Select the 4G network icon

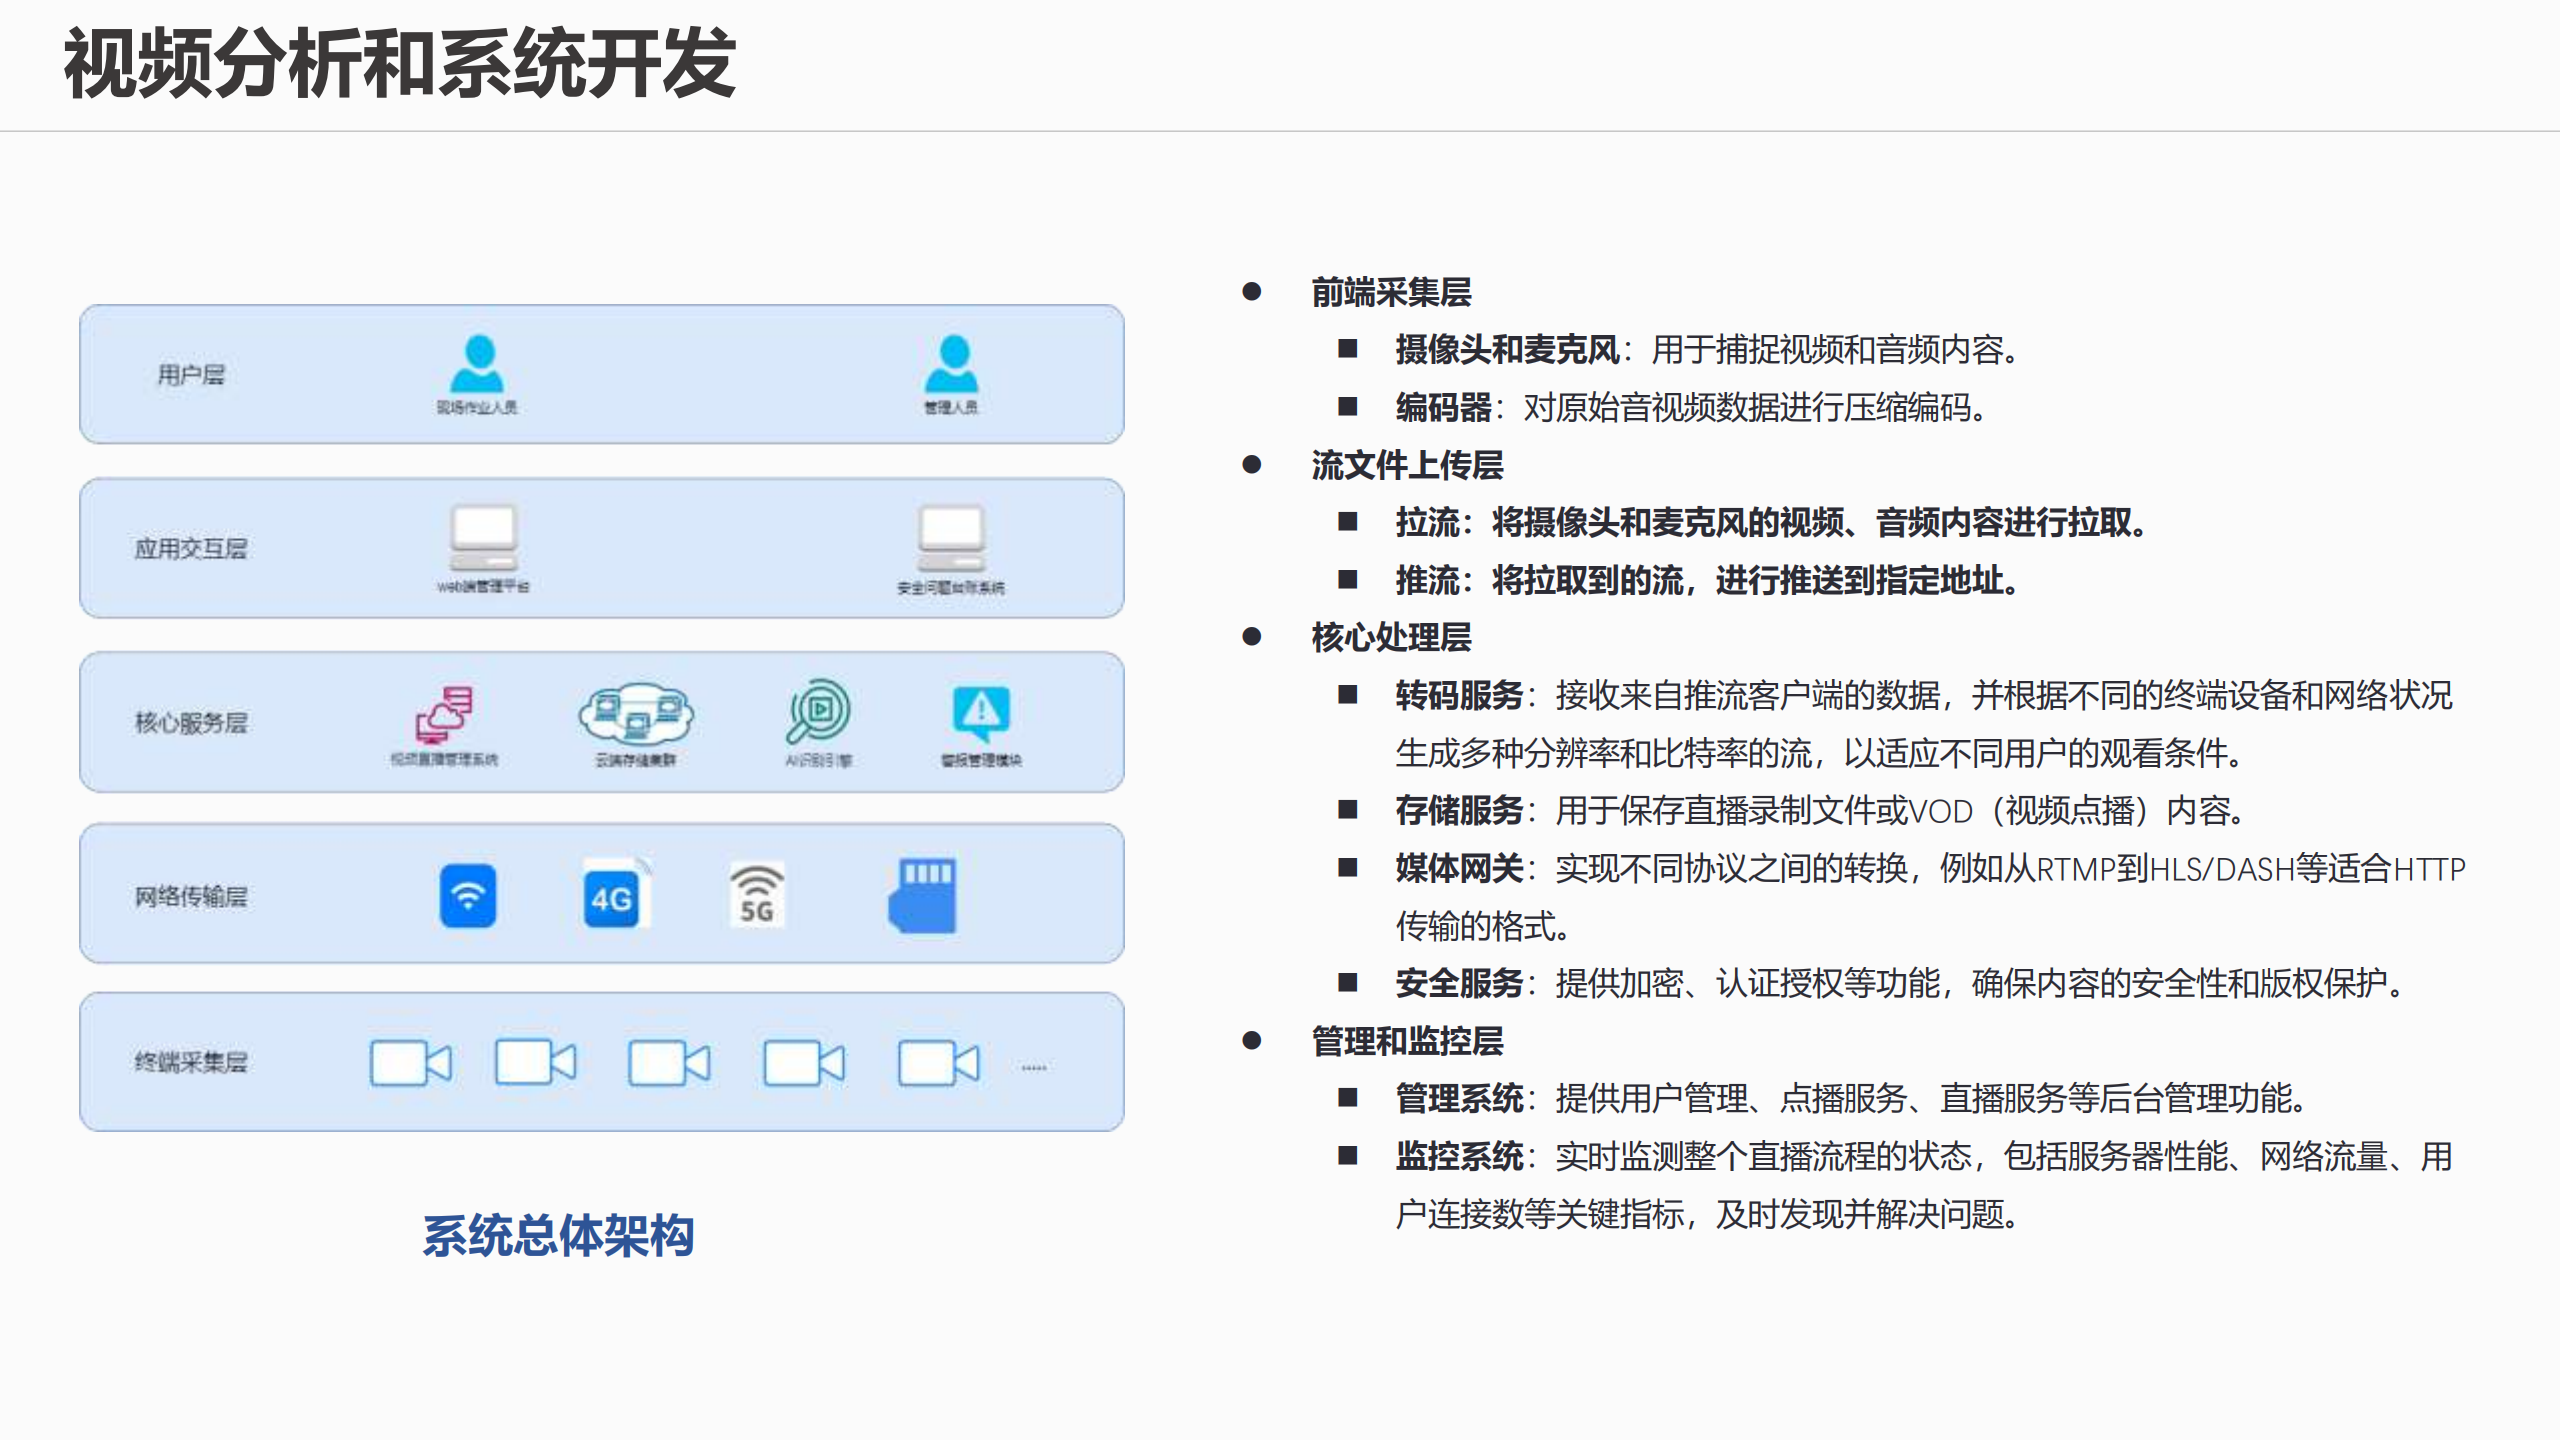pyautogui.click(x=613, y=895)
